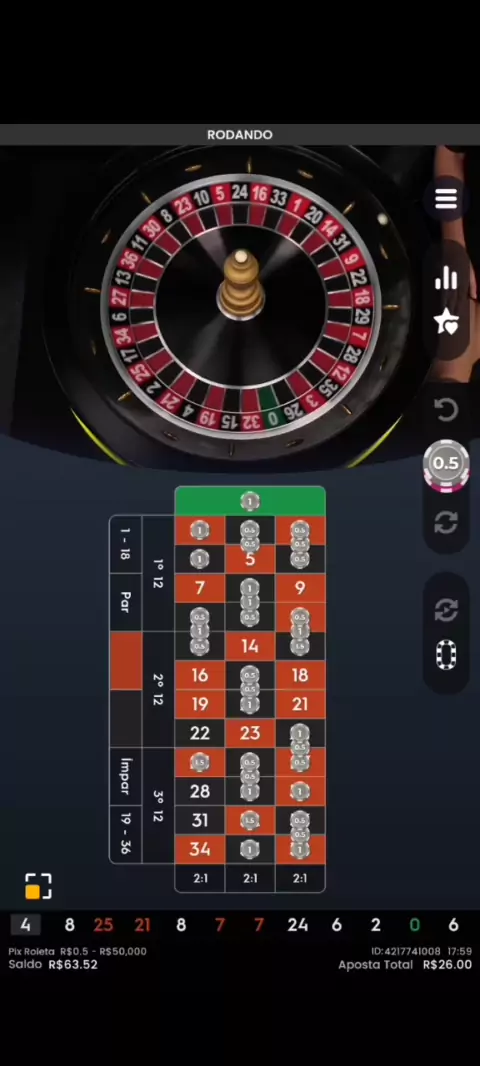Open the hamburger menu icon
This screenshot has width=480, height=1066.
pyautogui.click(x=446, y=199)
